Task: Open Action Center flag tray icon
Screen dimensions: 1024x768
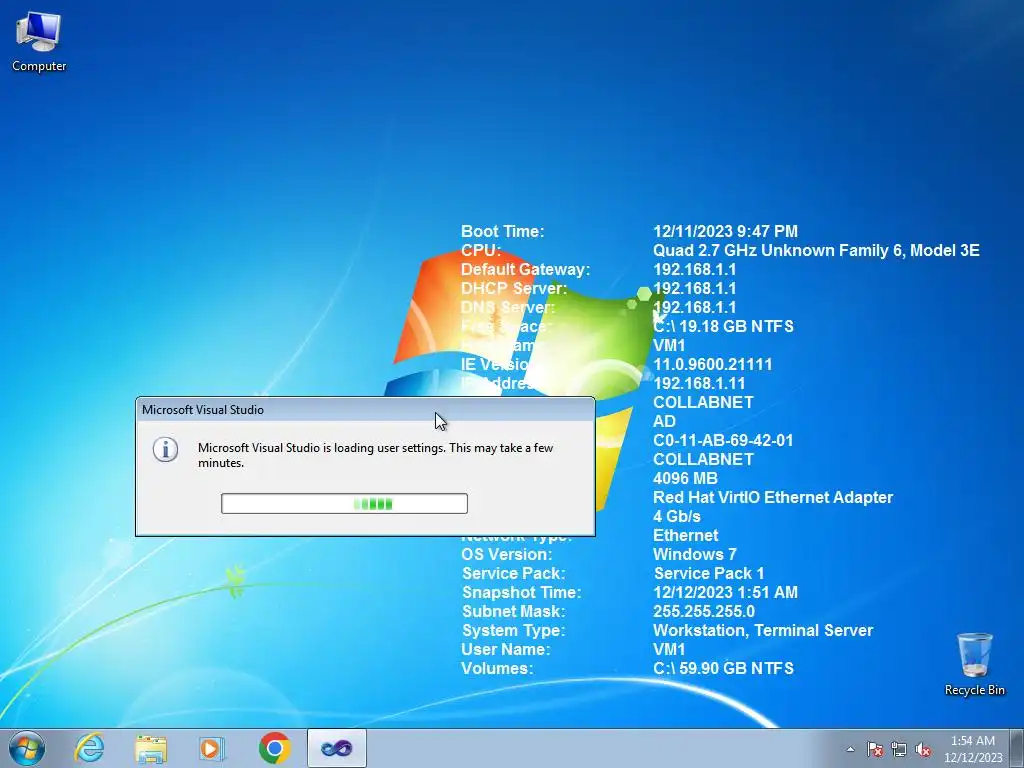Action: tap(875, 749)
